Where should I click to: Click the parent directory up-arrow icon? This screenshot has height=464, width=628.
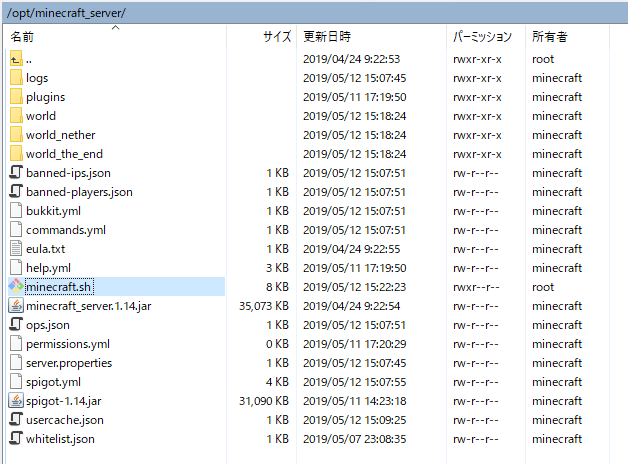[15, 59]
